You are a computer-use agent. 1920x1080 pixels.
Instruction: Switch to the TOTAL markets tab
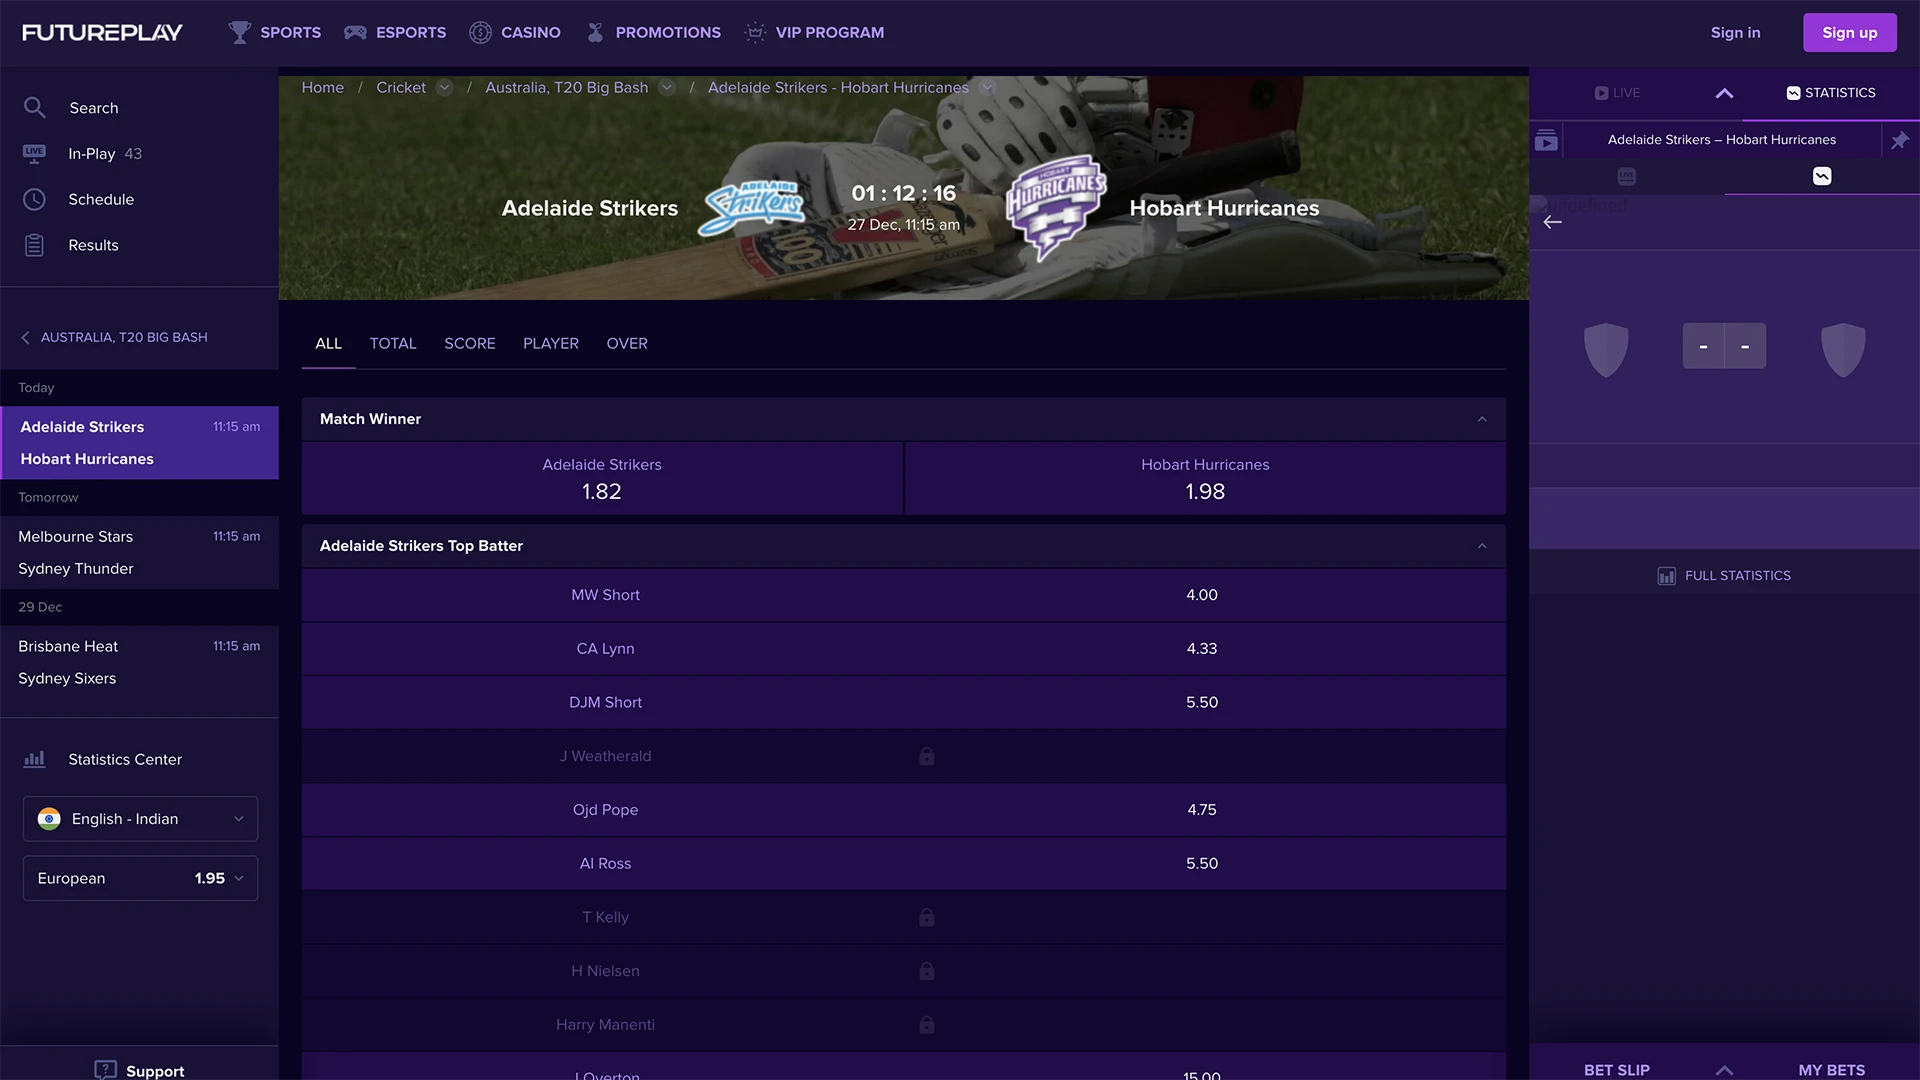[x=393, y=343]
